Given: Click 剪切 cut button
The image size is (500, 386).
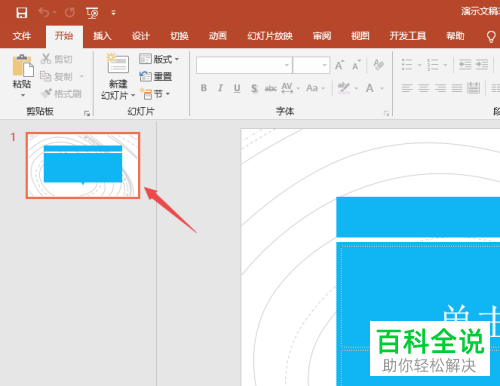Looking at the screenshot, I should [57, 59].
